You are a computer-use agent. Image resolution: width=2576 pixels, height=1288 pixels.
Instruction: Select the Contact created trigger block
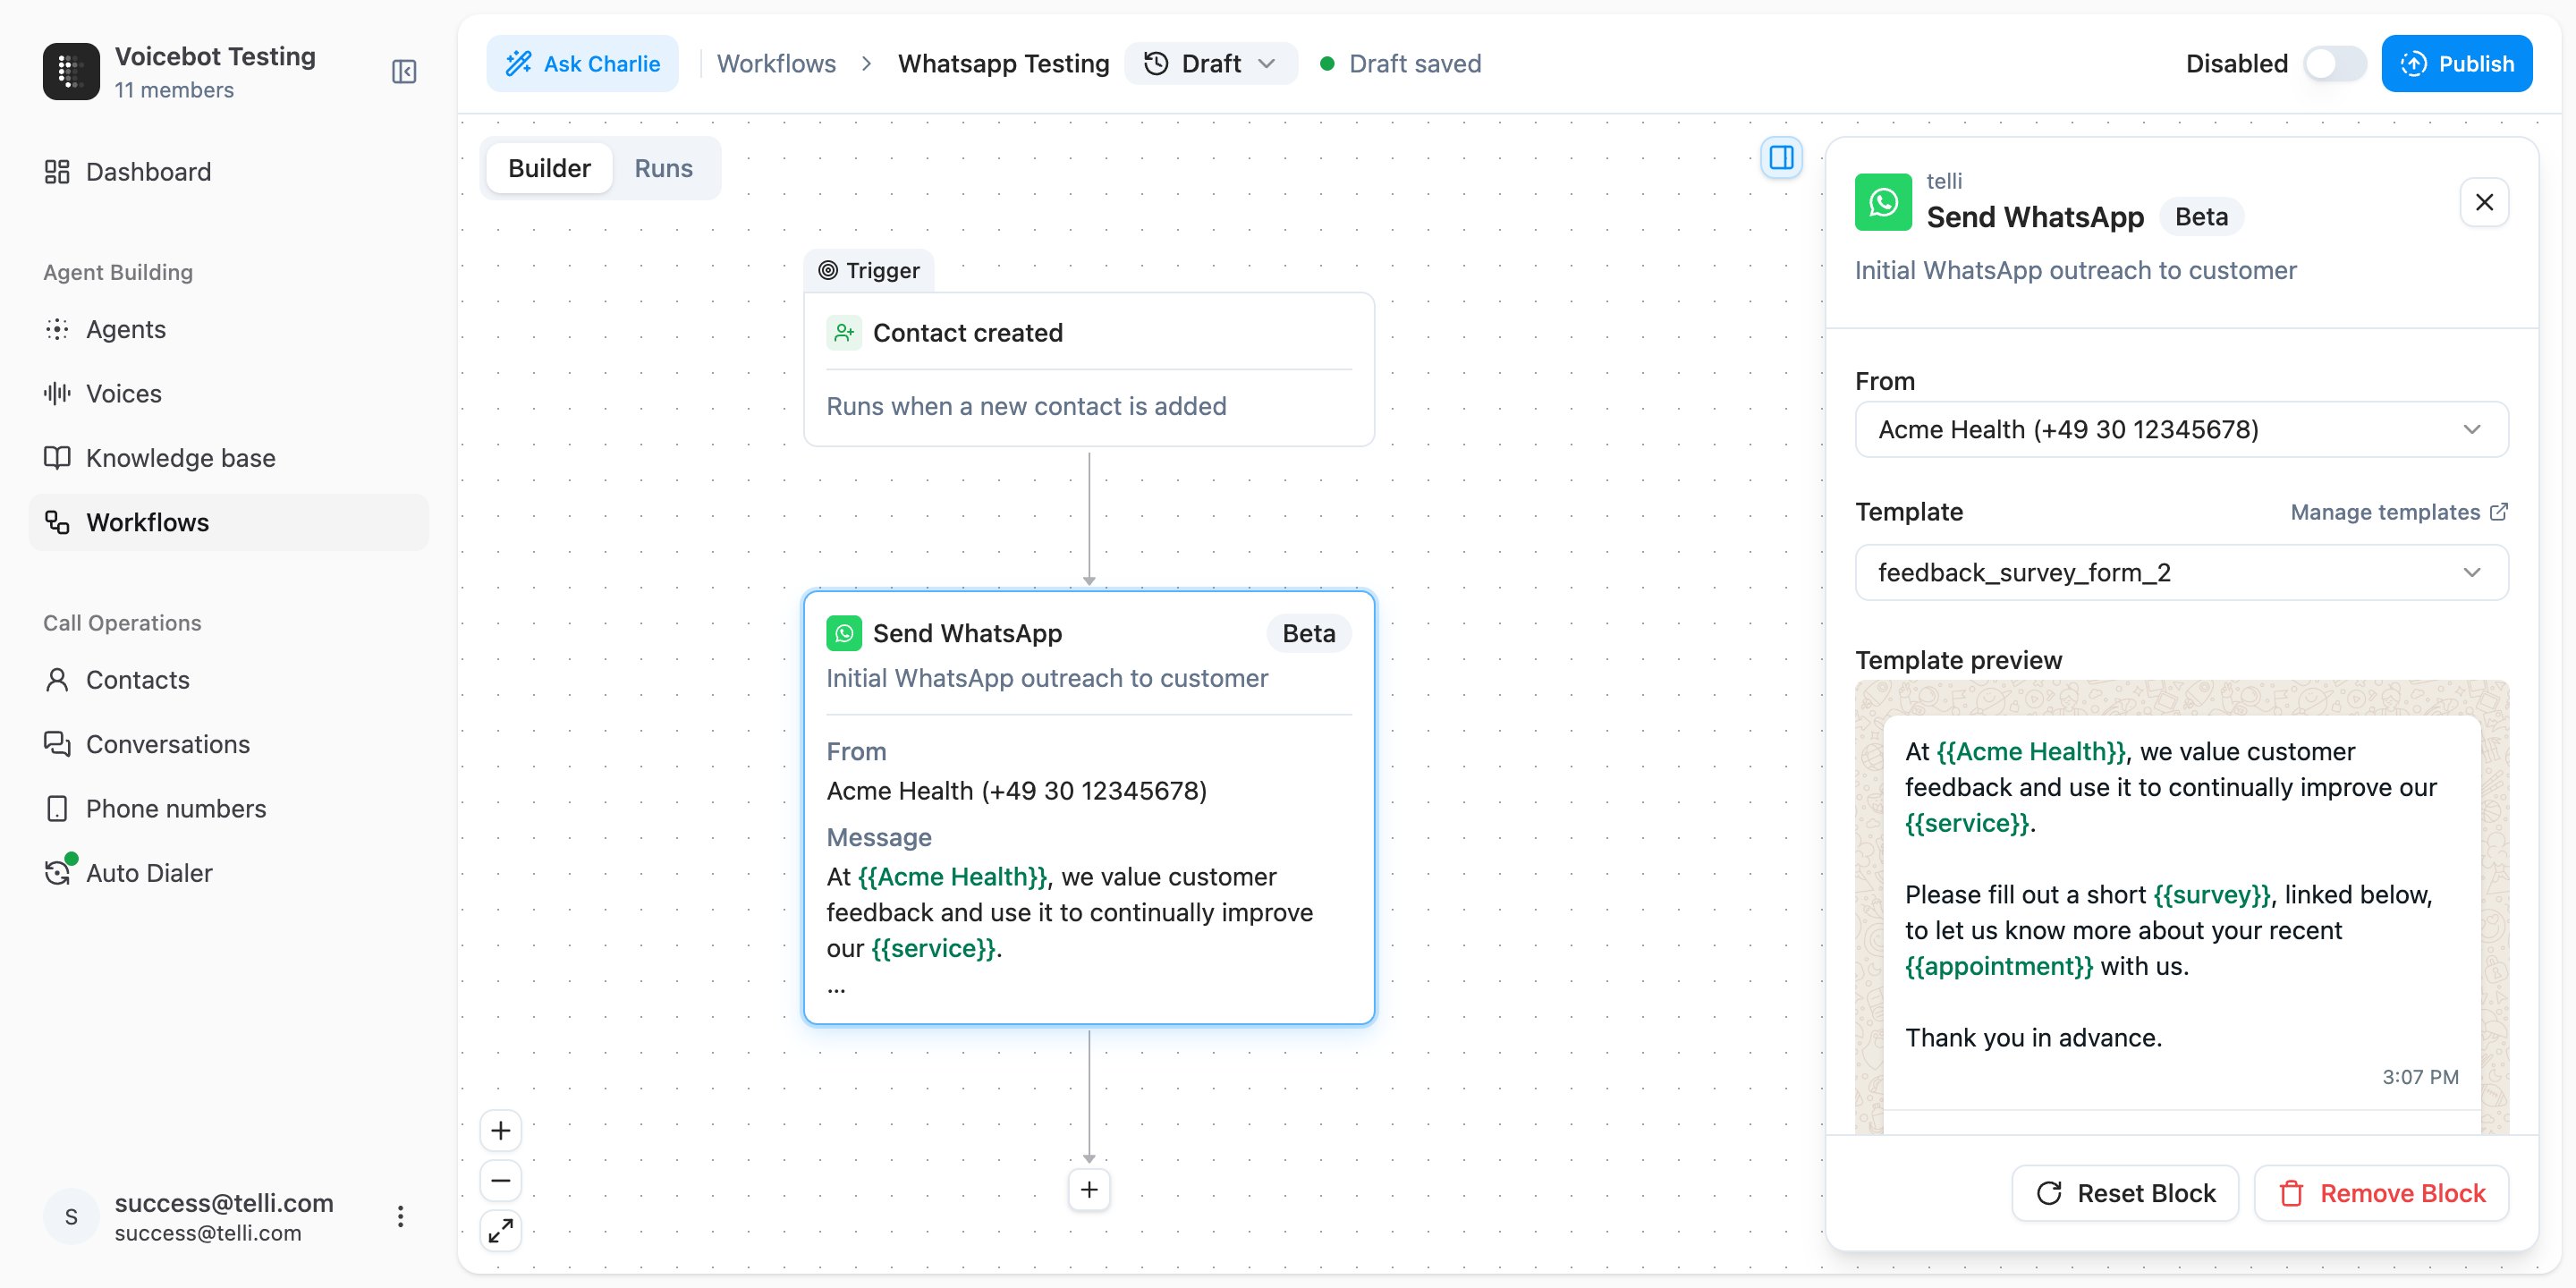coord(1089,369)
